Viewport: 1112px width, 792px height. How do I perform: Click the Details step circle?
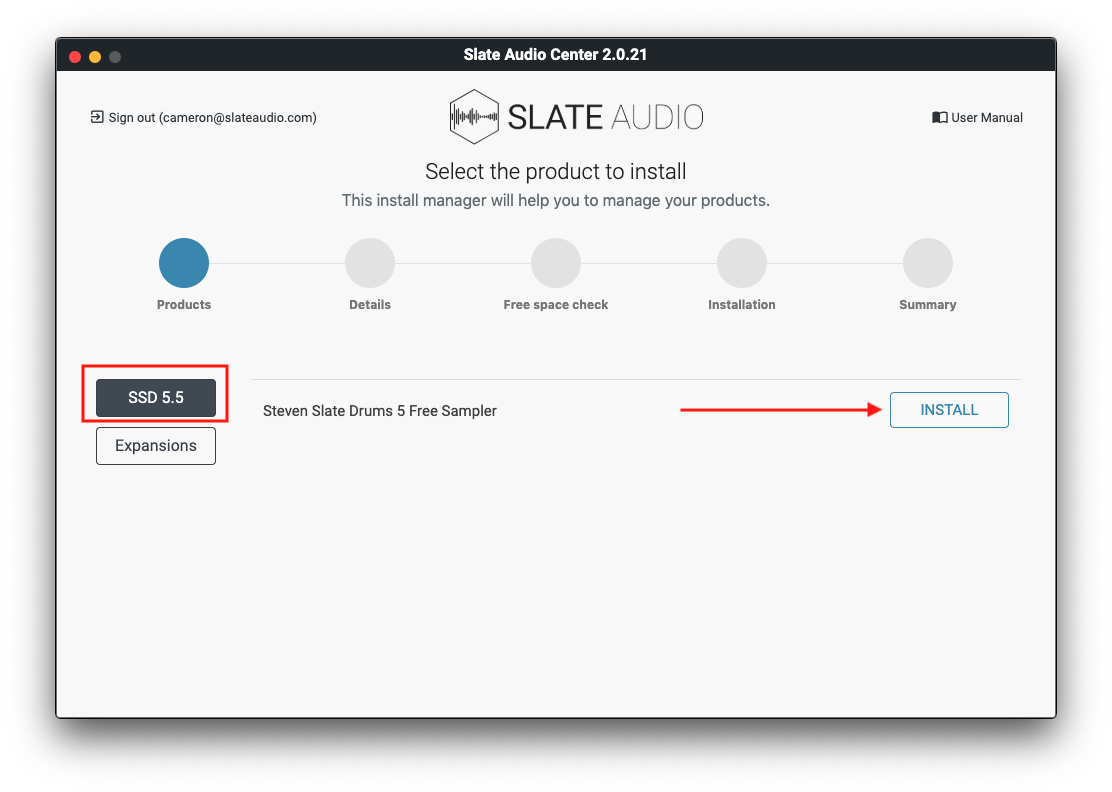(370, 263)
